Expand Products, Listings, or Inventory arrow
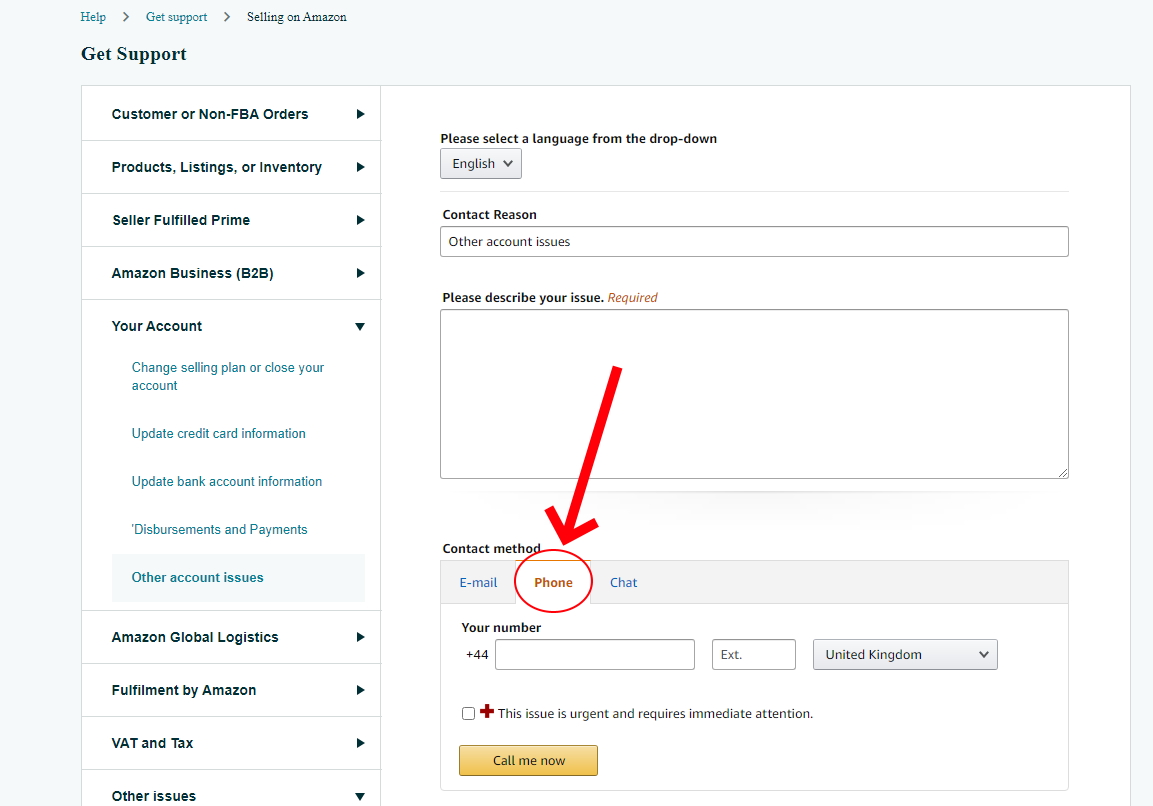The width and height of the screenshot is (1153, 806). [x=360, y=167]
